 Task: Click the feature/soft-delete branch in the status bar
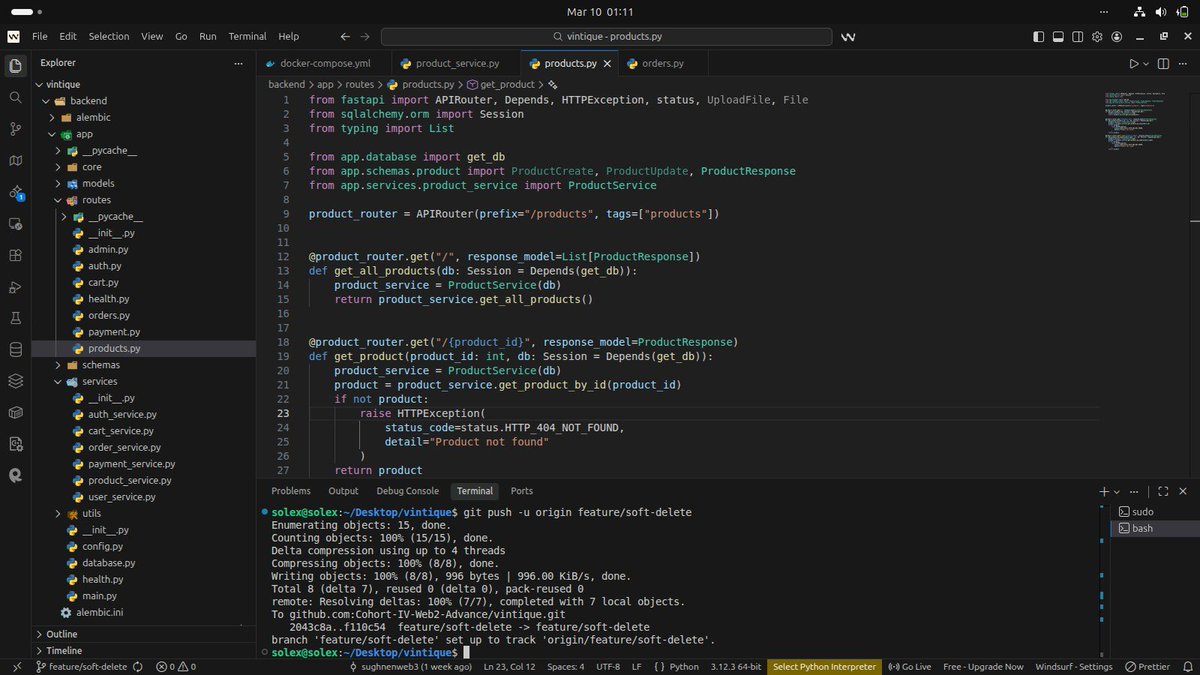(x=81, y=666)
